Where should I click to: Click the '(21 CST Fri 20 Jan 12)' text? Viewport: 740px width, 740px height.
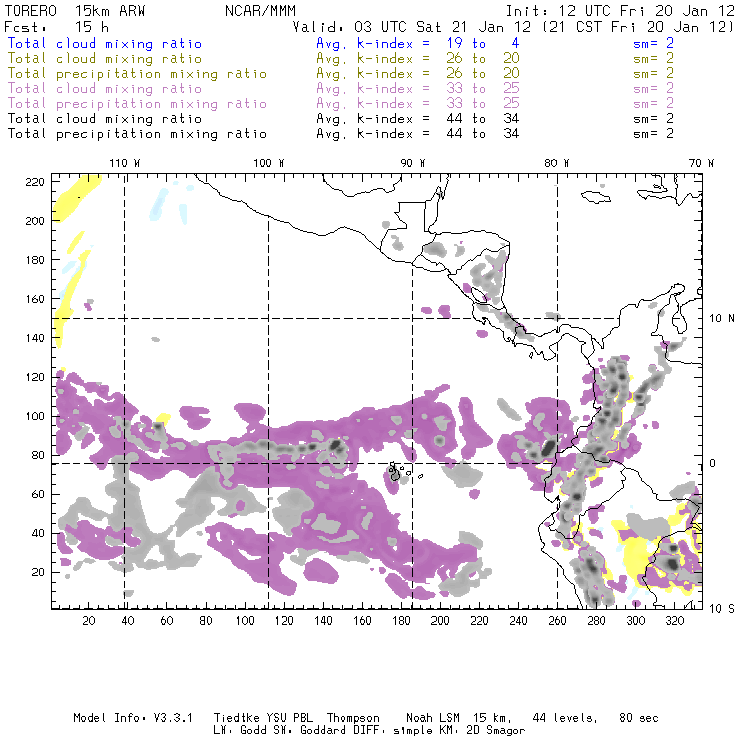coord(638,27)
